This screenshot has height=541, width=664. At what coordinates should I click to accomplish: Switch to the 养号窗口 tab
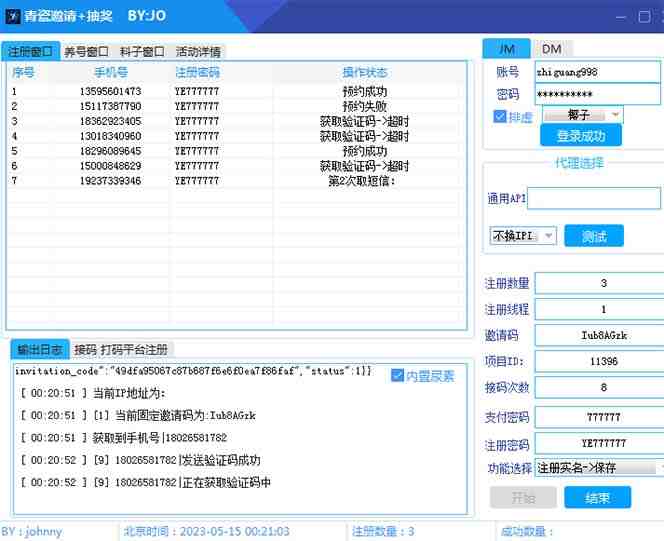[86, 51]
